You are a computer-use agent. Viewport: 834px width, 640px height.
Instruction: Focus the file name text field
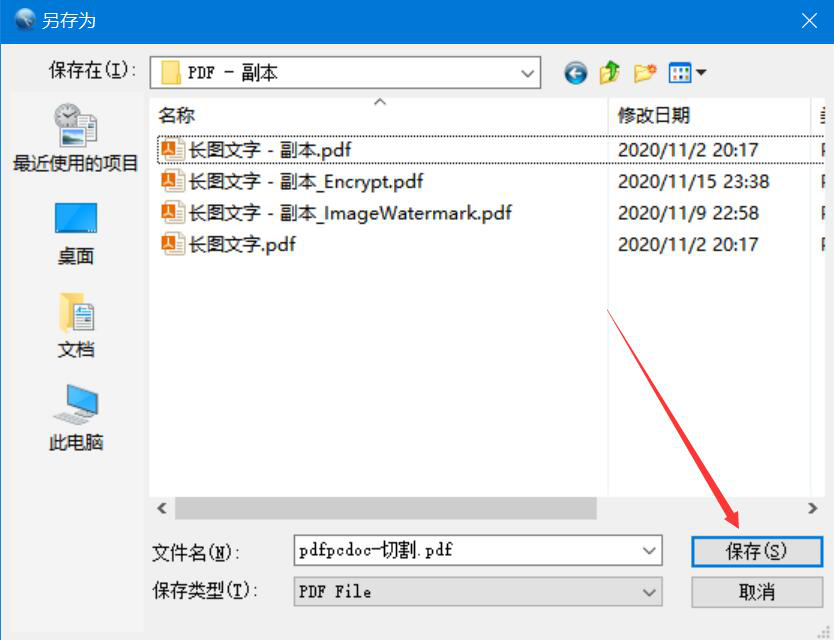(x=467, y=551)
